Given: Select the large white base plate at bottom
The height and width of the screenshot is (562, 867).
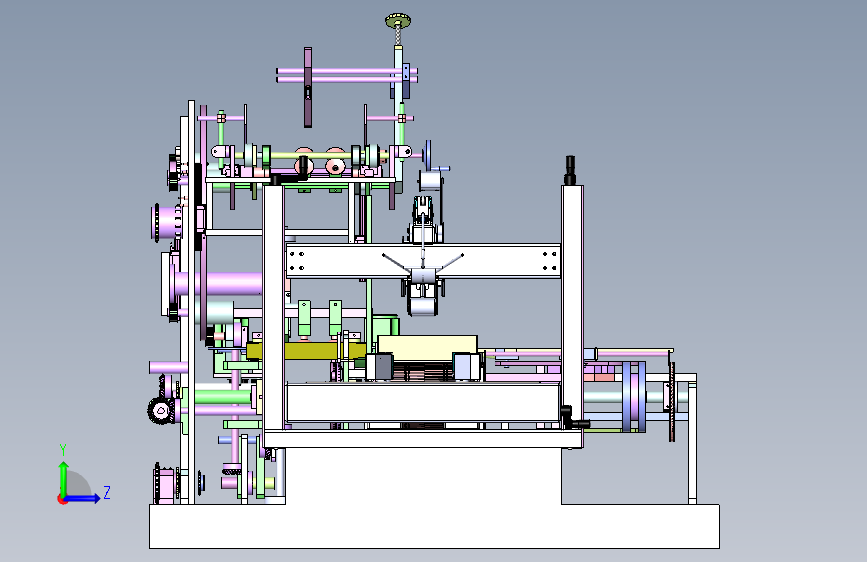Looking at the screenshot, I should (434, 525).
